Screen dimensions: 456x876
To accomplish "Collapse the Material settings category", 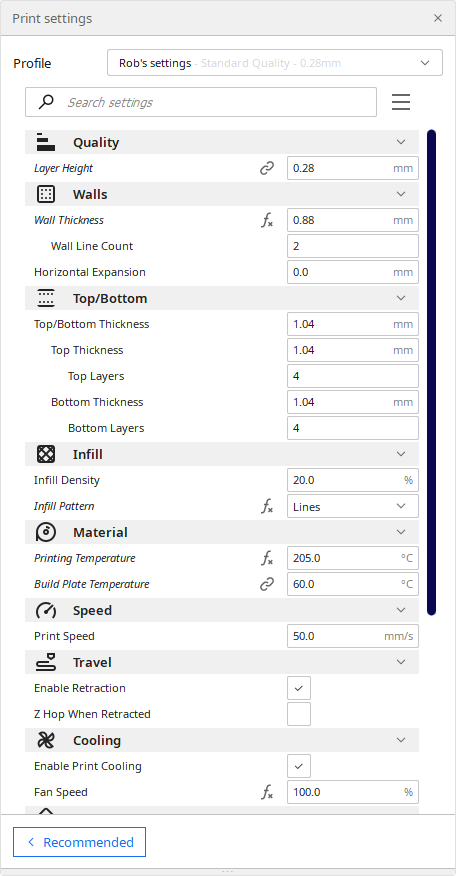I will click(x=222, y=532).
